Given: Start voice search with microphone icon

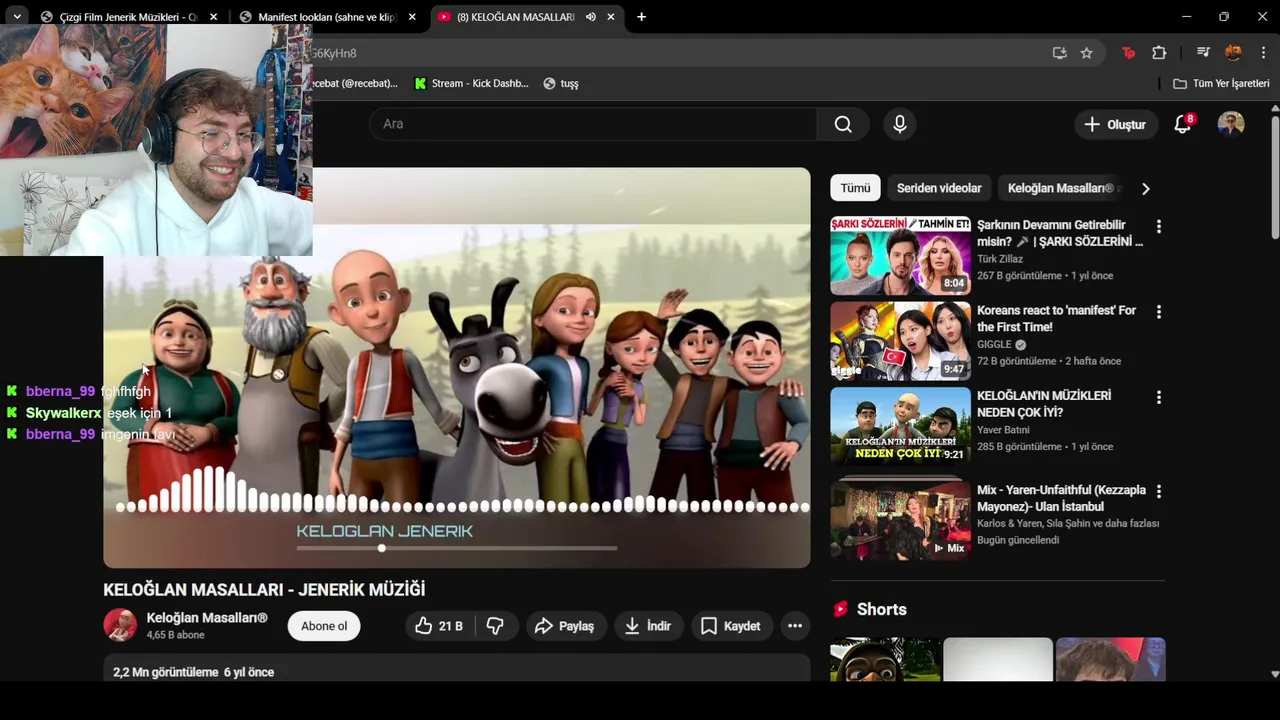Looking at the screenshot, I should pyautogui.click(x=900, y=124).
